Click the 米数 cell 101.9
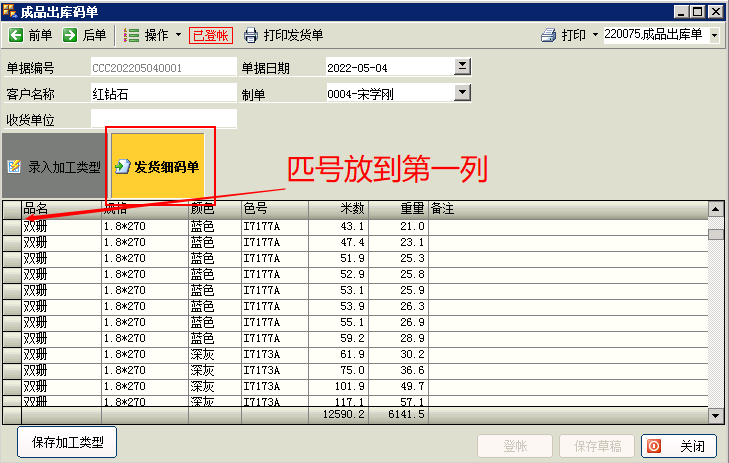The width and height of the screenshot is (729, 463). (x=338, y=386)
